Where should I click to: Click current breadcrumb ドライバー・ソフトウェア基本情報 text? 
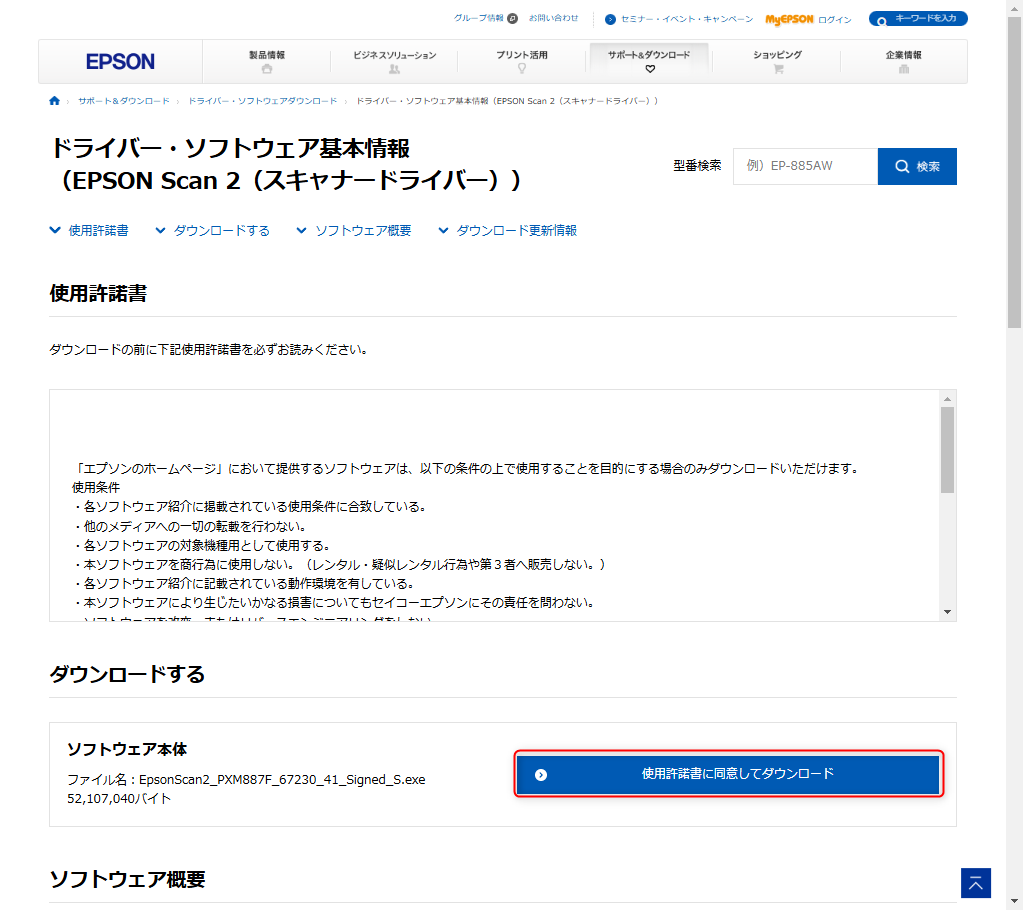506,101
